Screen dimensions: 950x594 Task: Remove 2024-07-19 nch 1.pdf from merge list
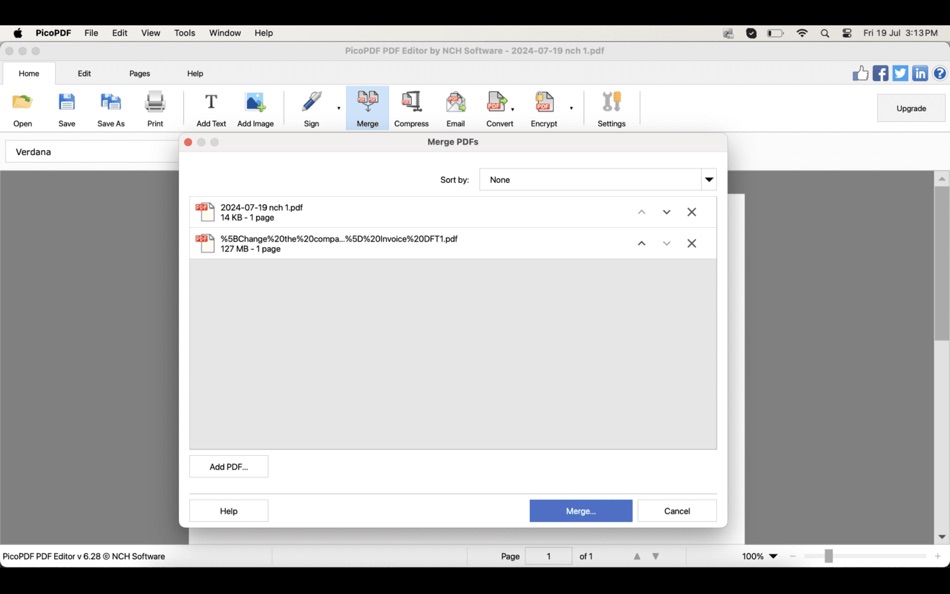click(x=691, y=212)
